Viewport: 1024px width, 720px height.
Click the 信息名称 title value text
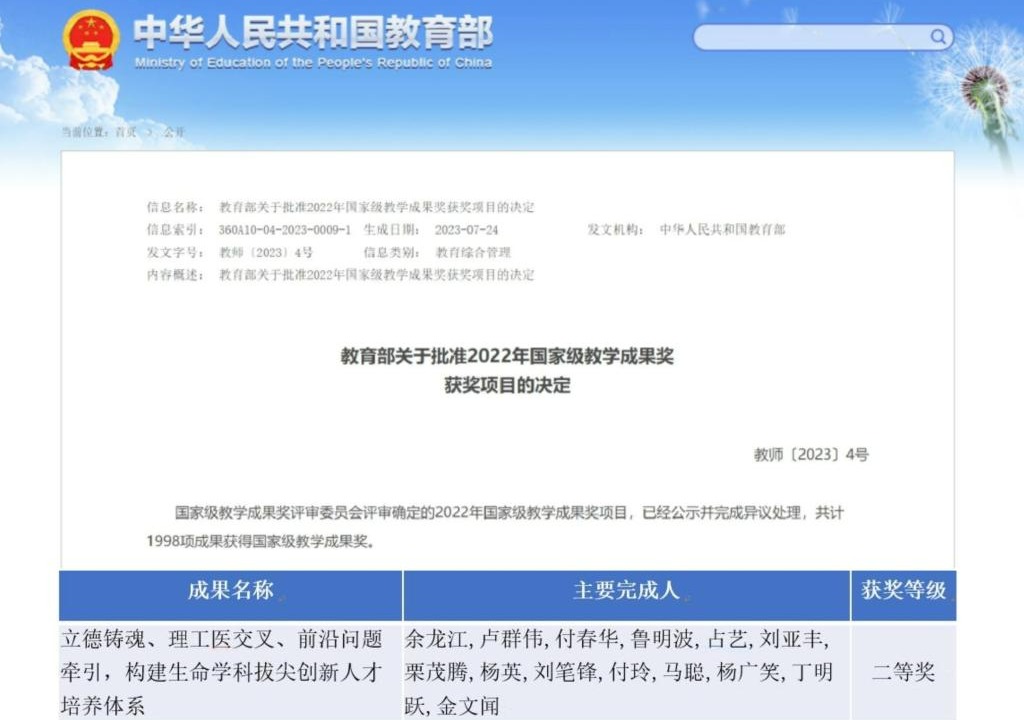click(376, 207)
